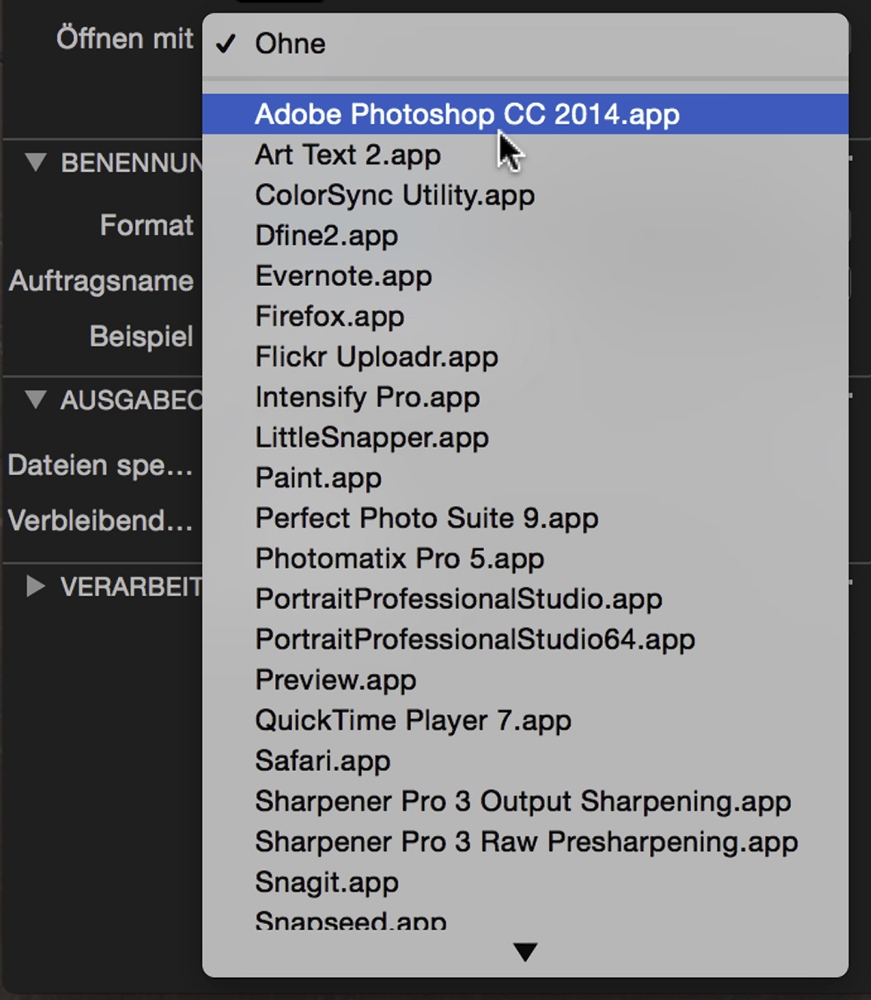
Task: Click the Auftragsname label
Action: (101, 281)
